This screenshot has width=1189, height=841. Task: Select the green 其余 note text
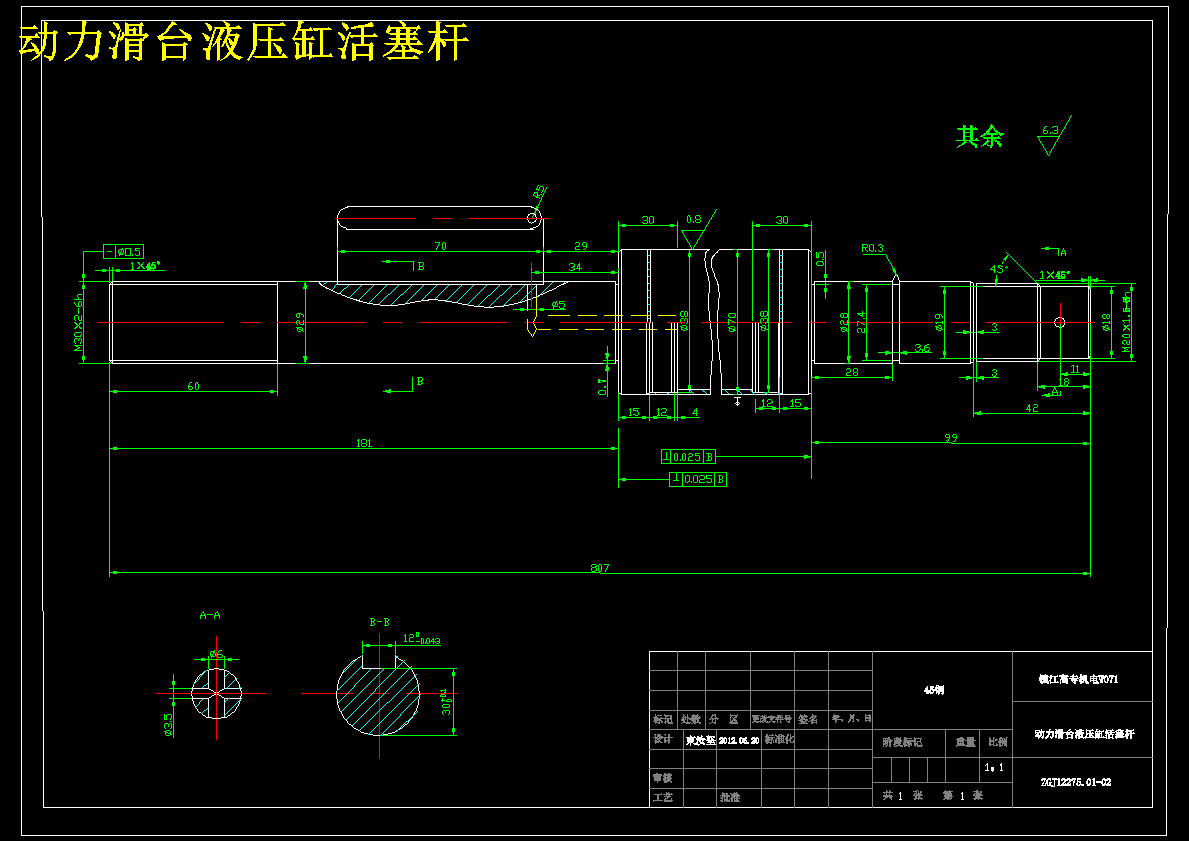tap(980, 137)
